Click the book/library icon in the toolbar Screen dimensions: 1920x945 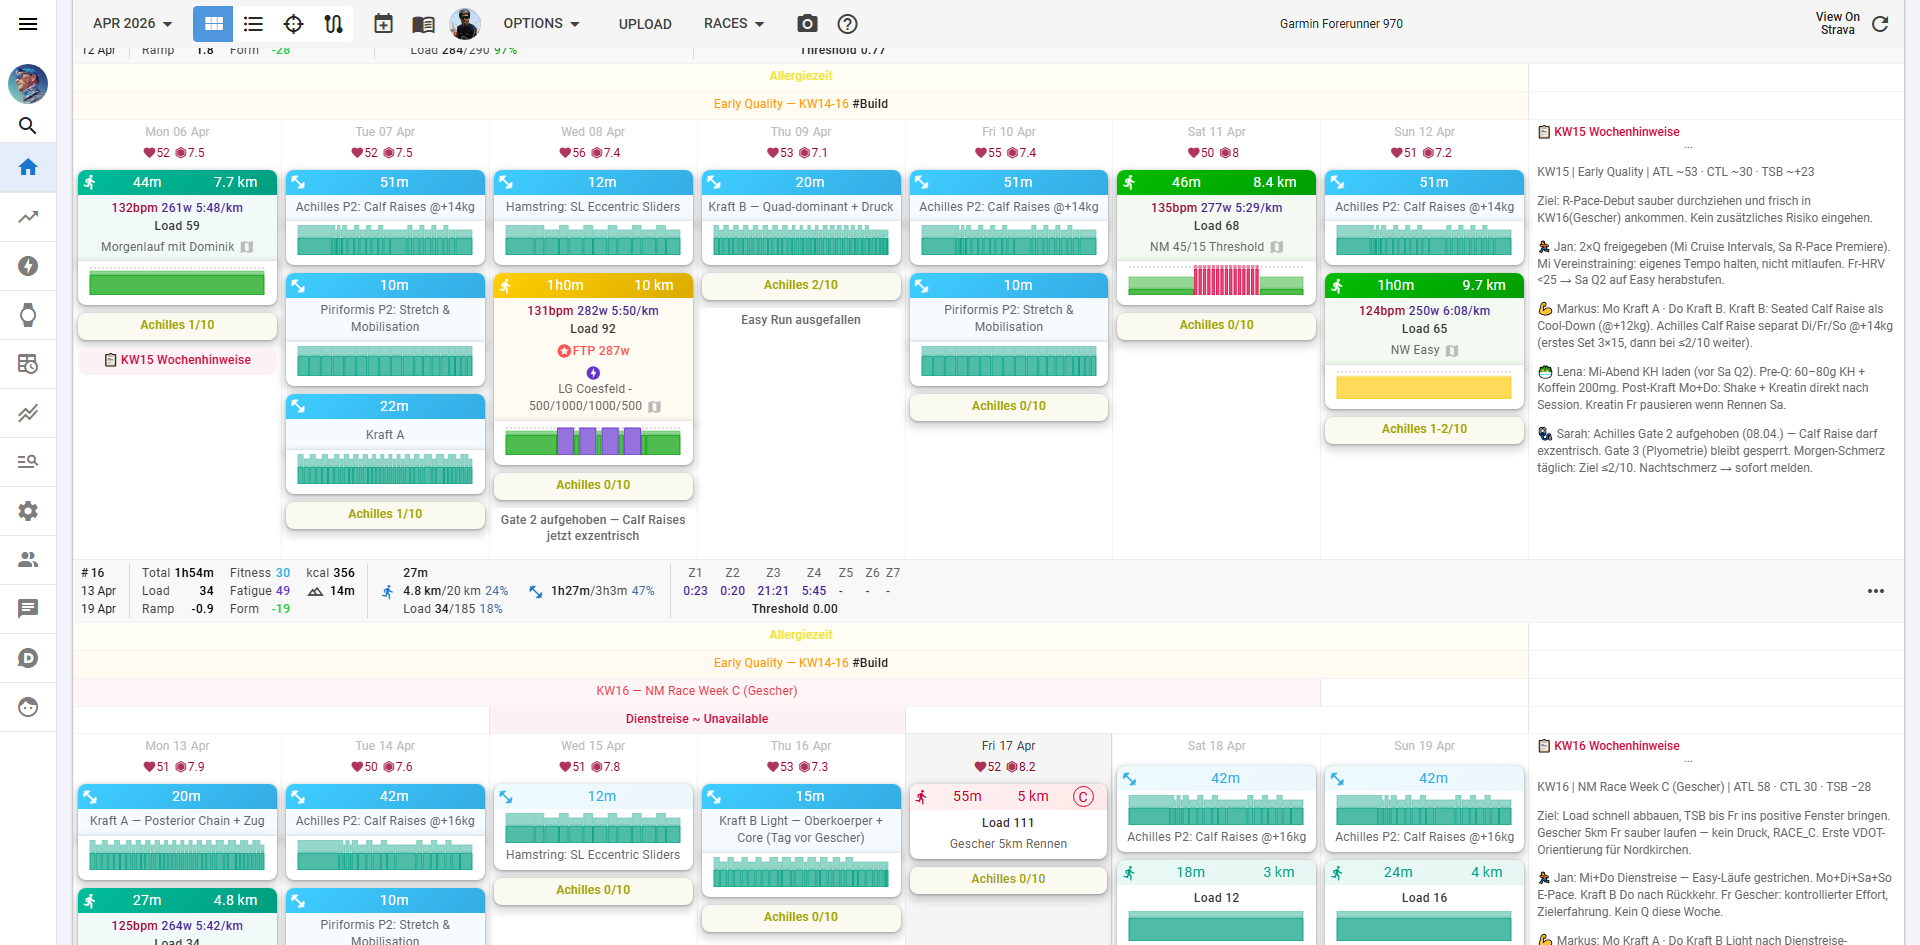423,23
